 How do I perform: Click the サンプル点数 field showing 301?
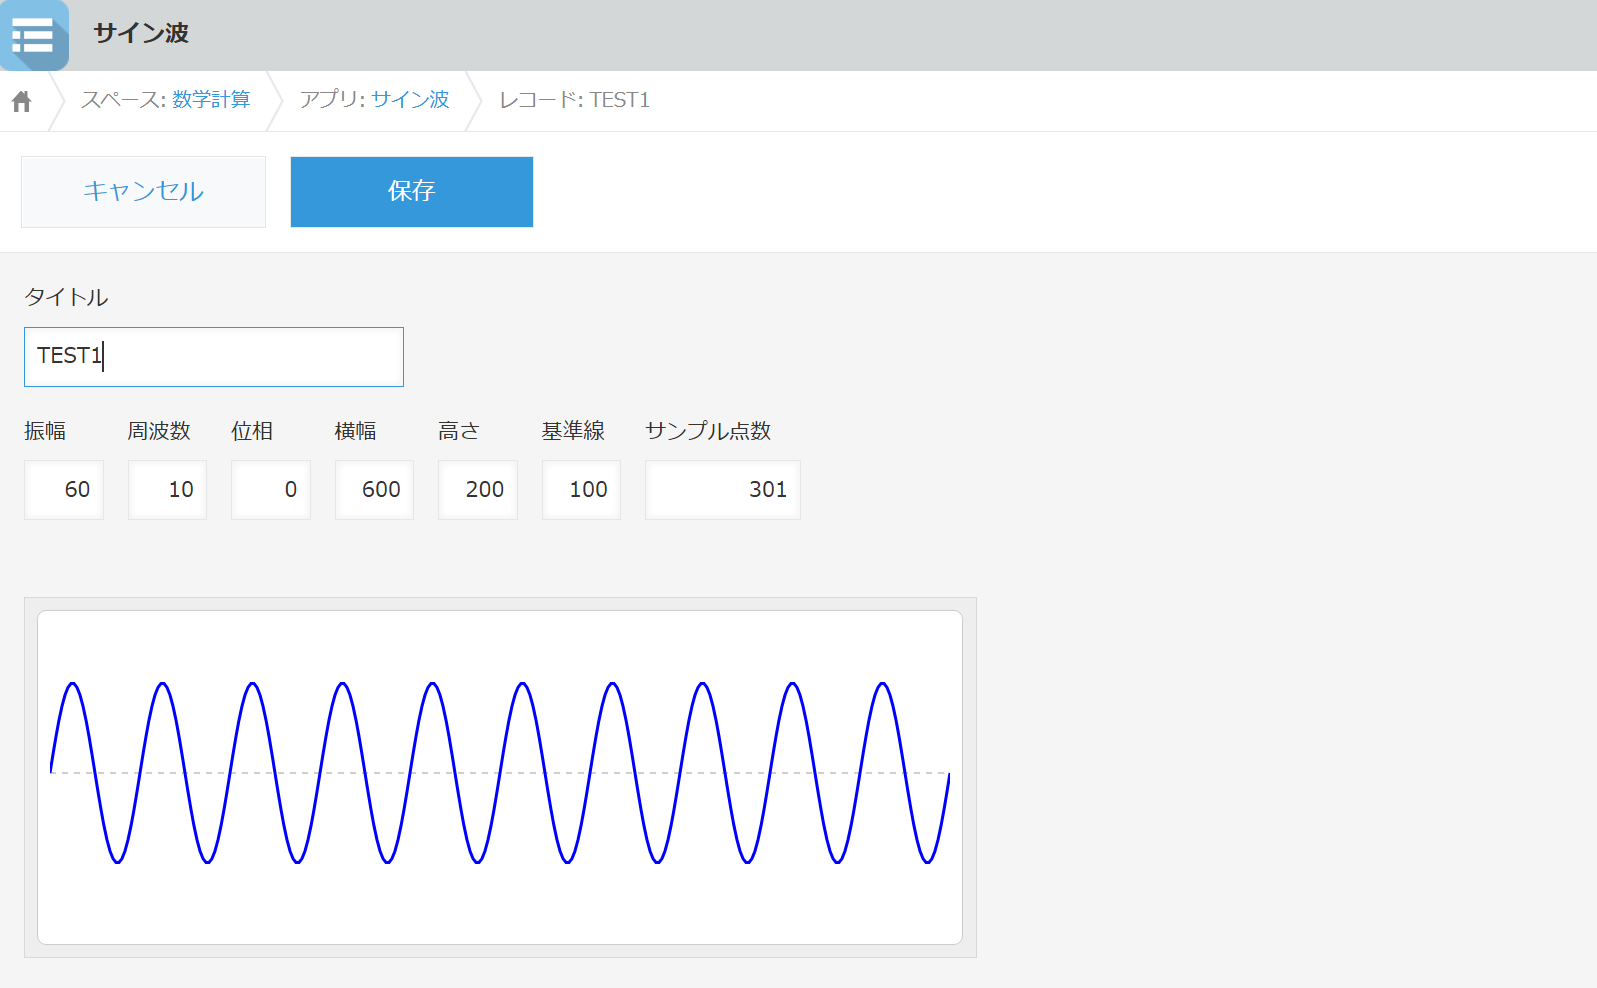723,490
